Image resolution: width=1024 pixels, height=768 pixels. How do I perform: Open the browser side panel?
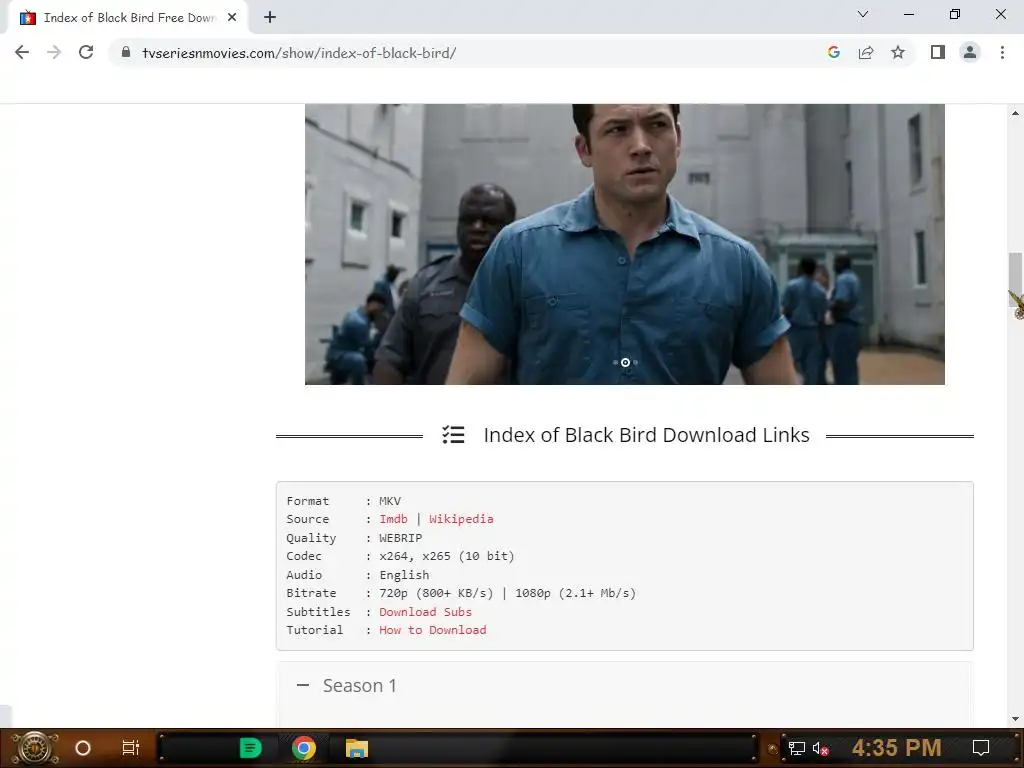pyautogui.click(x=938, y=52)
